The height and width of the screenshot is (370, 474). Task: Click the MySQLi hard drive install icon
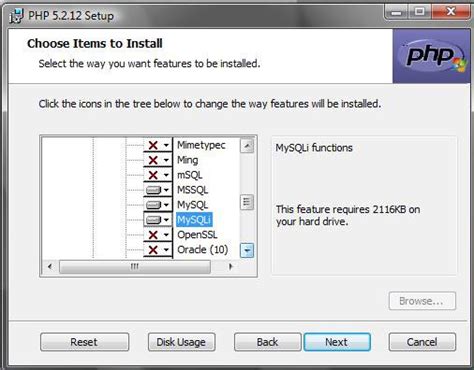pyautogui.click(x=153, y=220)
